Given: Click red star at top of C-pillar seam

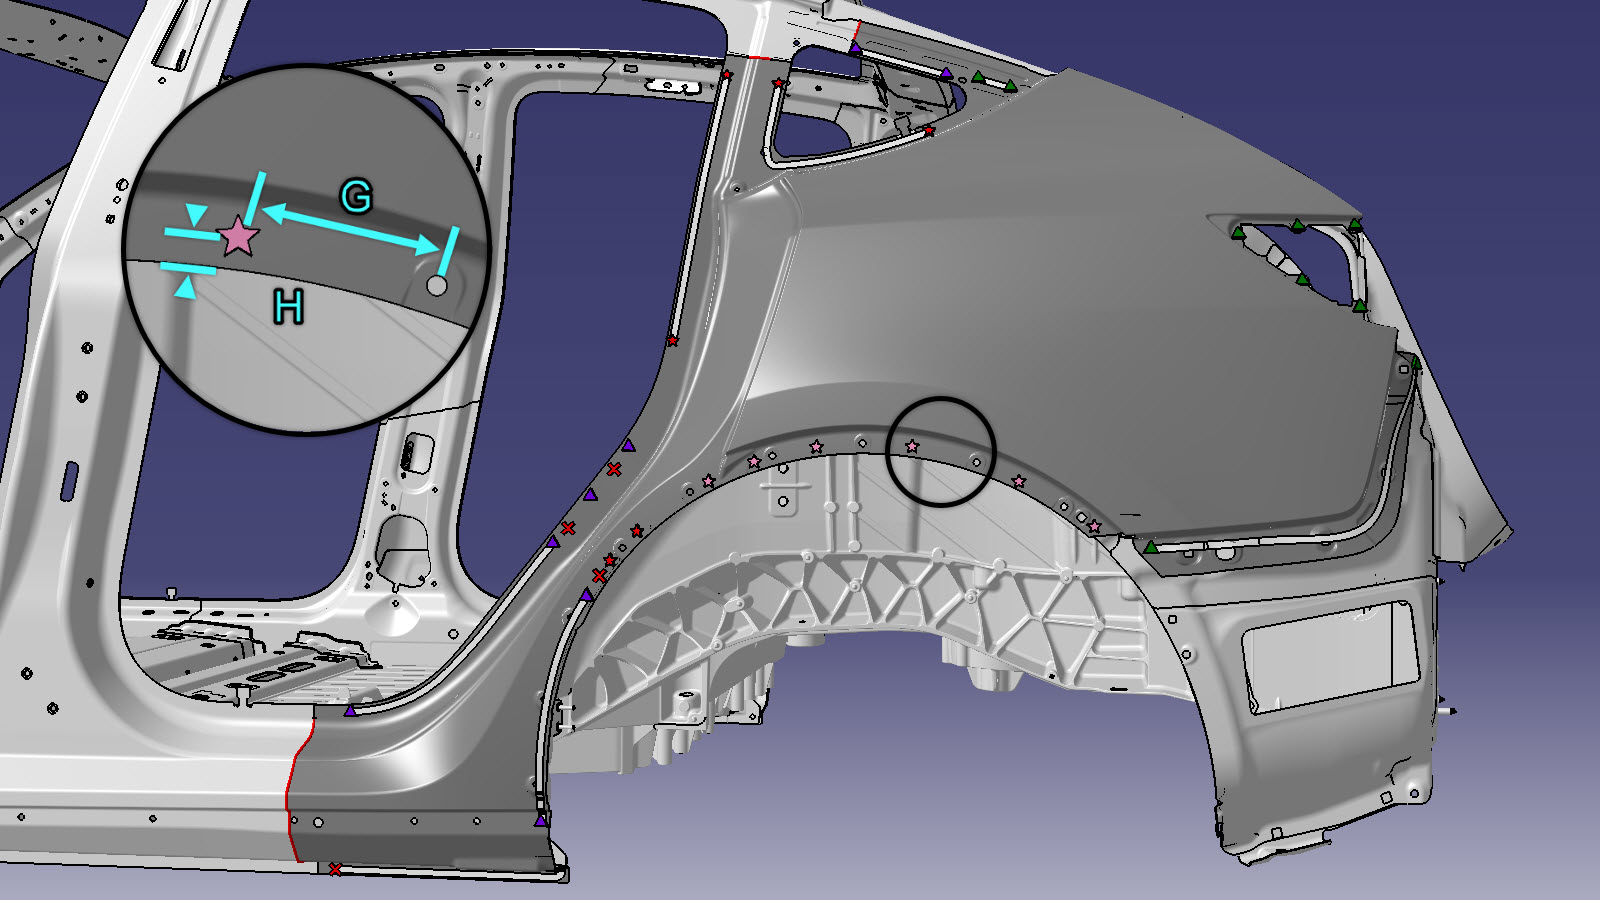Looking at the screenshot, I should pos(727,76).
